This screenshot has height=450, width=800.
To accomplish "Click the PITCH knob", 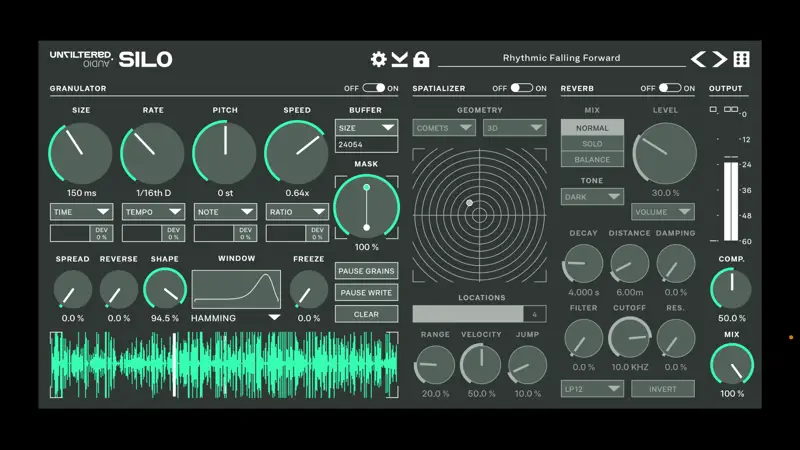I will coord(224,153).
